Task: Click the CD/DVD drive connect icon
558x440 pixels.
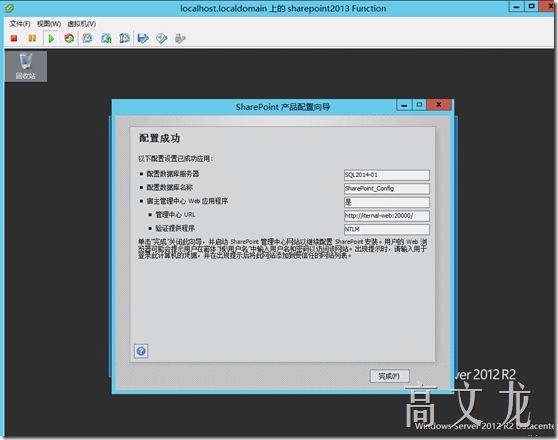Action: 162,38
